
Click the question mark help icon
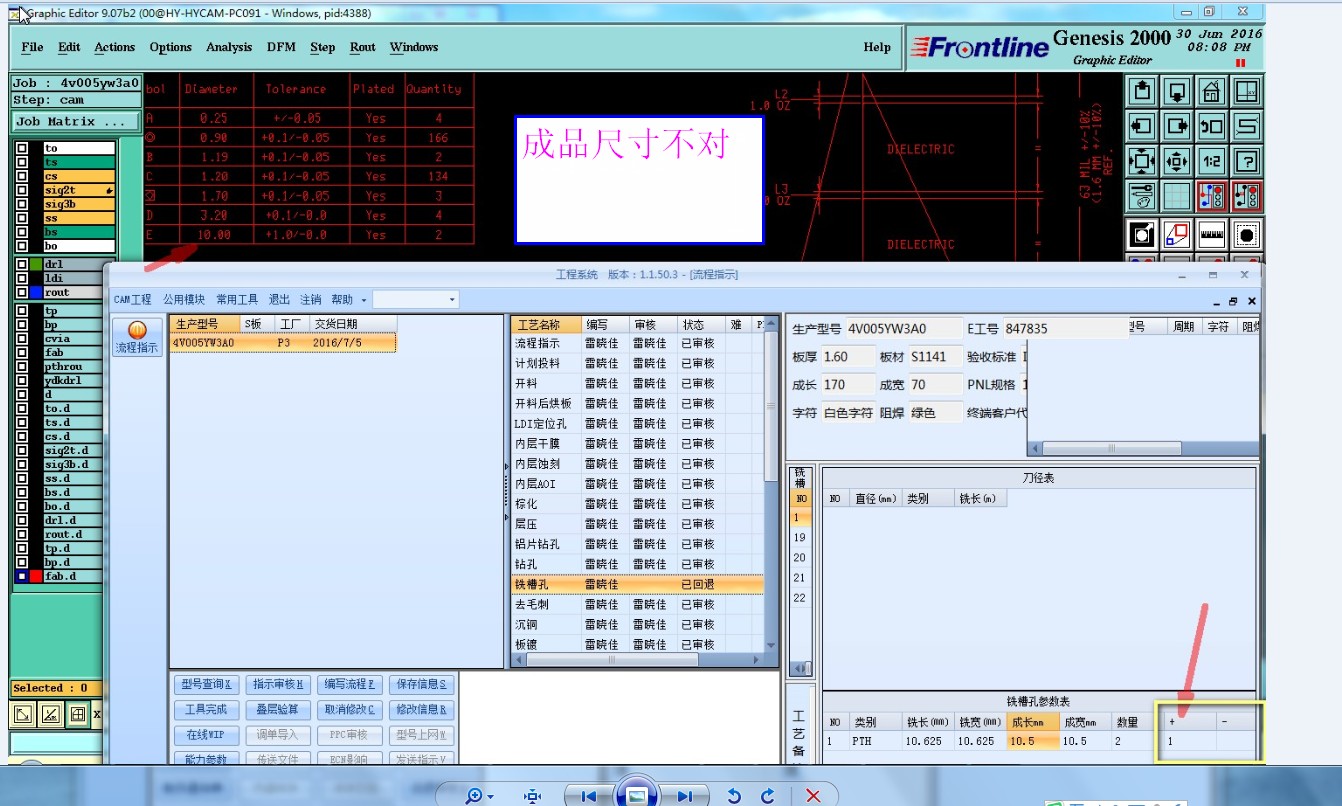click(x=1246, y=161)
